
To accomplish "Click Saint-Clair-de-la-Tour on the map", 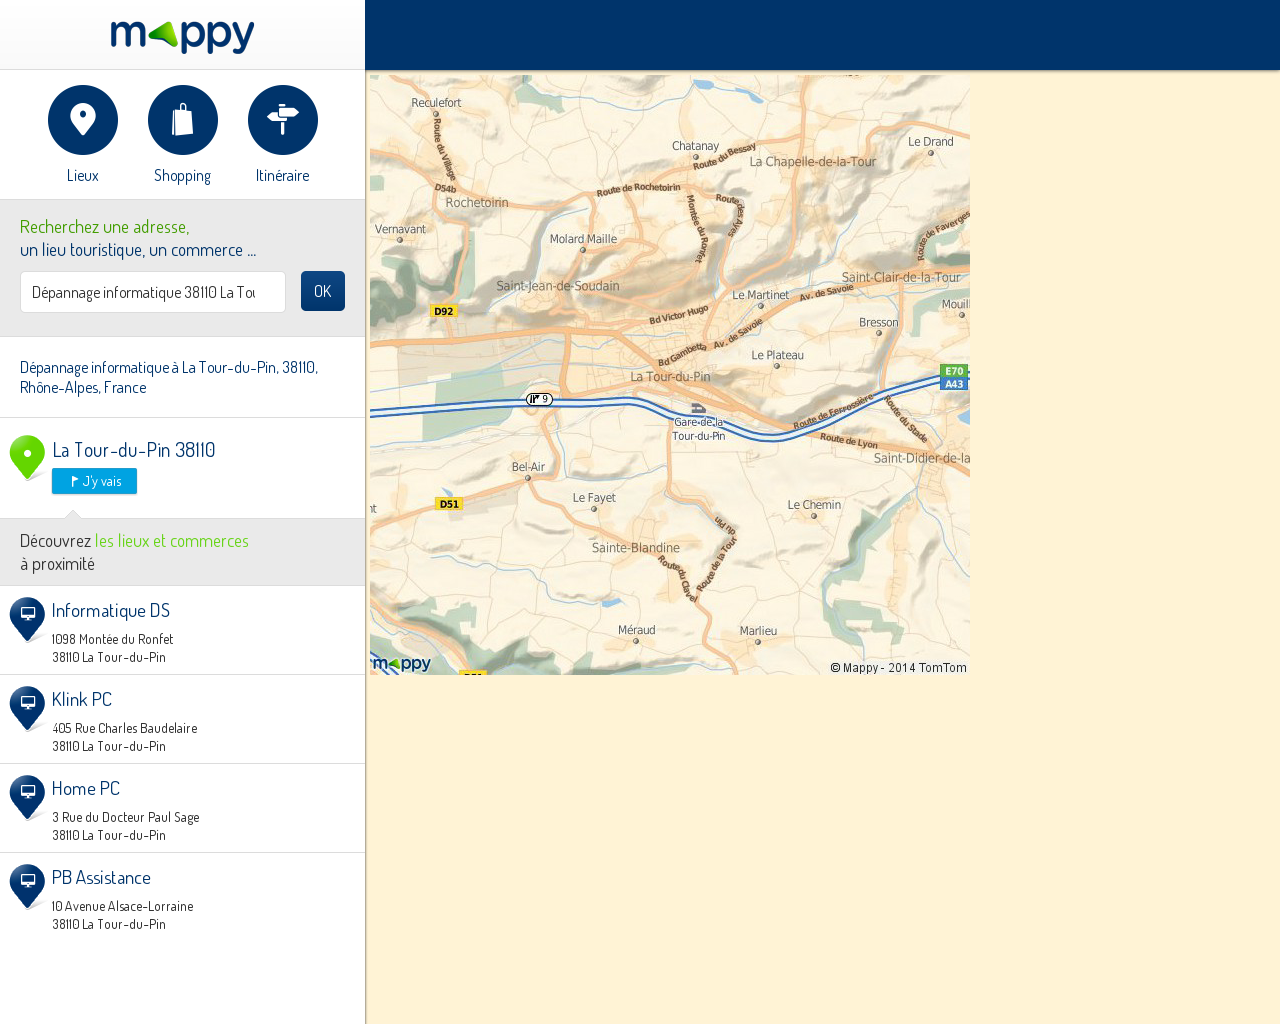I will pyautogui.click(x=901, y=278).
